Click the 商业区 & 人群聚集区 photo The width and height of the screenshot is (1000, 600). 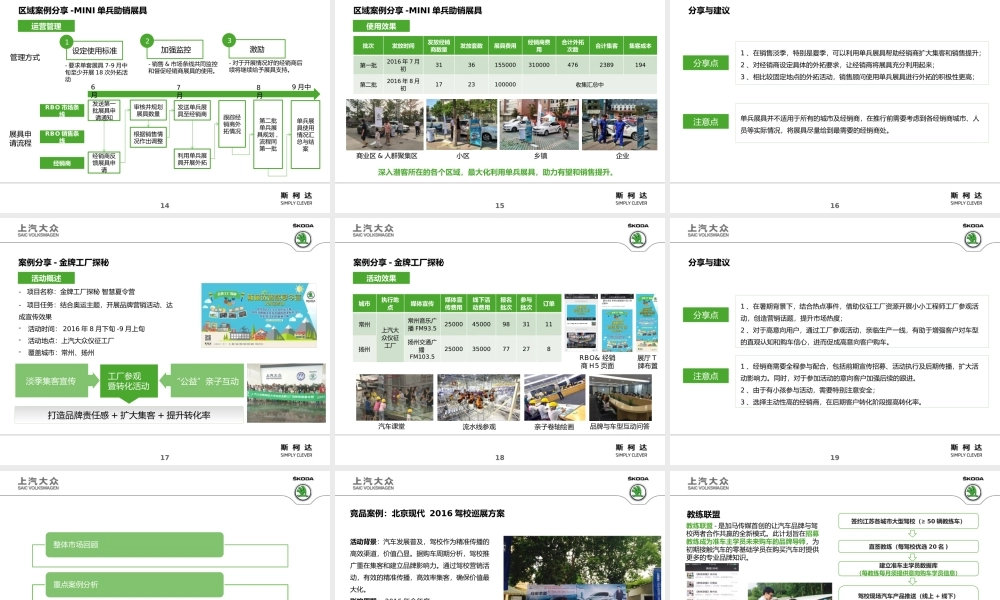[x=385, y=124]
